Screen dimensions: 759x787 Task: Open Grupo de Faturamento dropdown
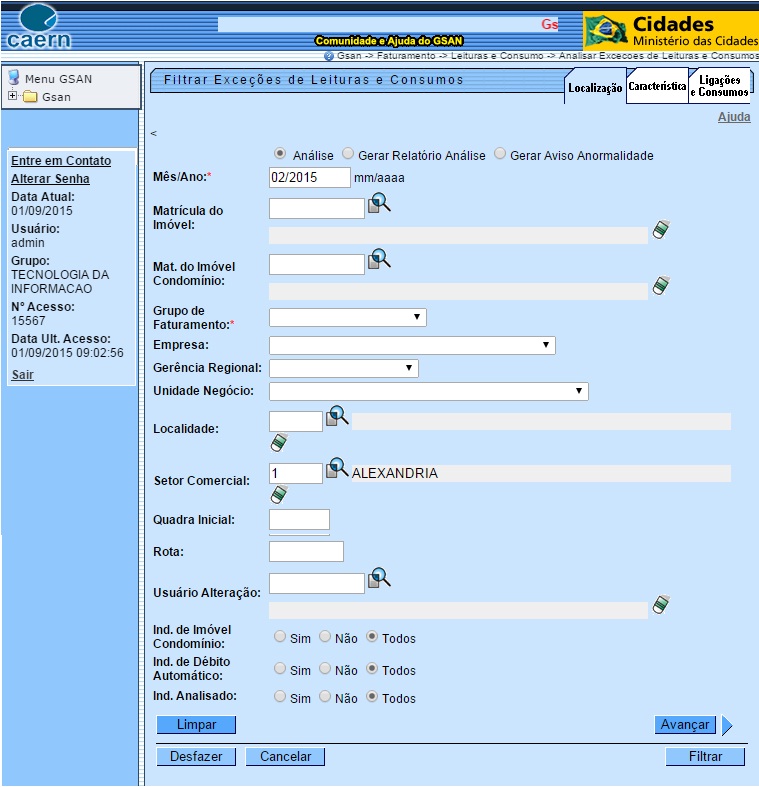[x=348, y=317]
